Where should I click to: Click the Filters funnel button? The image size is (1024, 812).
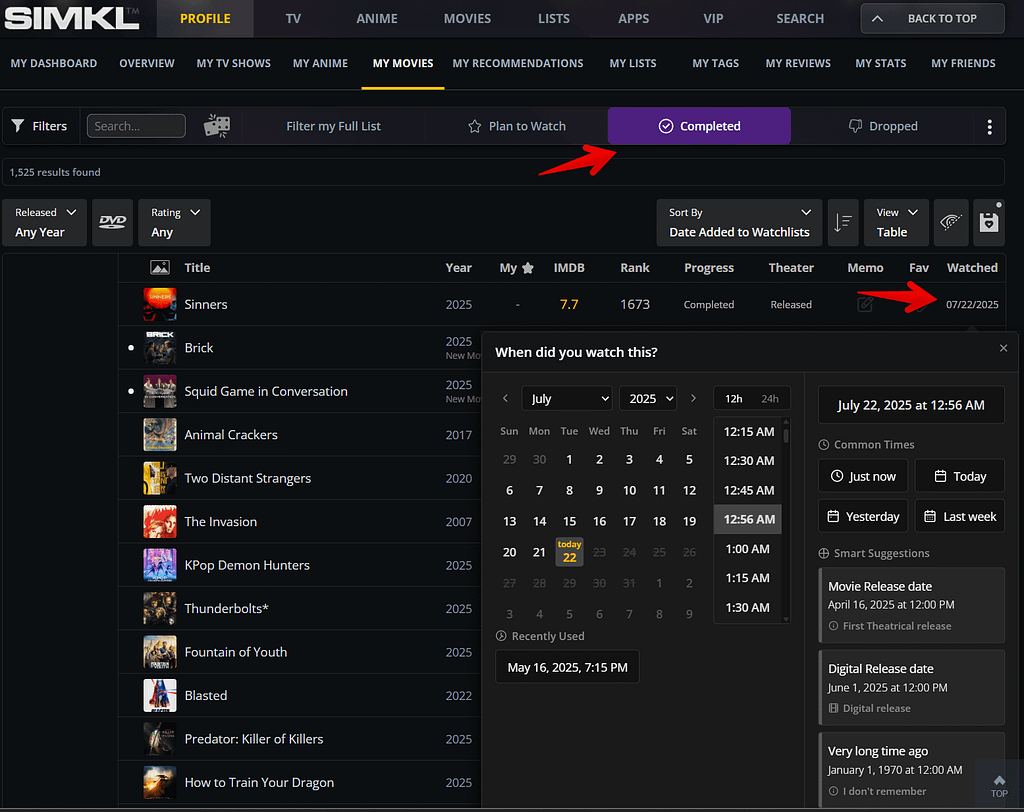pyautogui.click(x=40, y=126)
